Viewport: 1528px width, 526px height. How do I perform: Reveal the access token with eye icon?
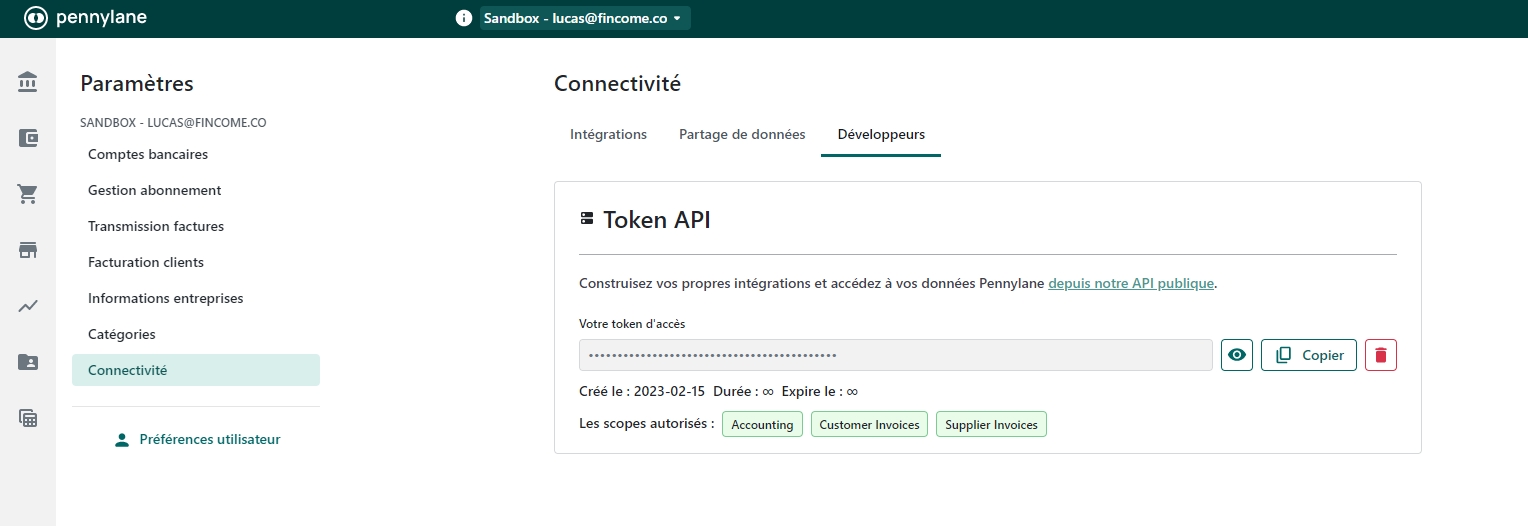pyautogui.click(x=1237, y=355)
